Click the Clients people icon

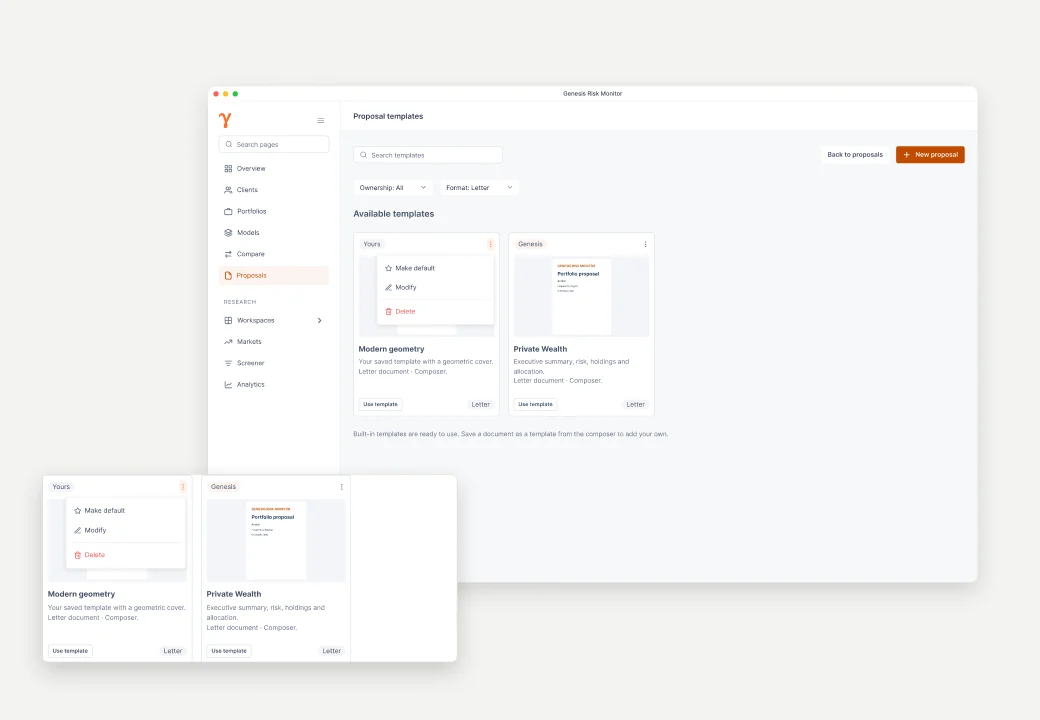pos(228,190)
